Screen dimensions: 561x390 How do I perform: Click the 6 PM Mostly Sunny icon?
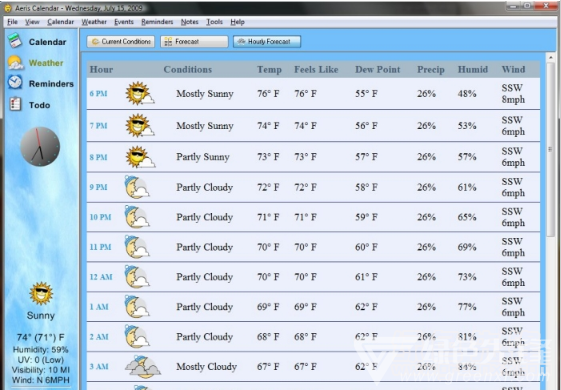click(x=140, y=94)
